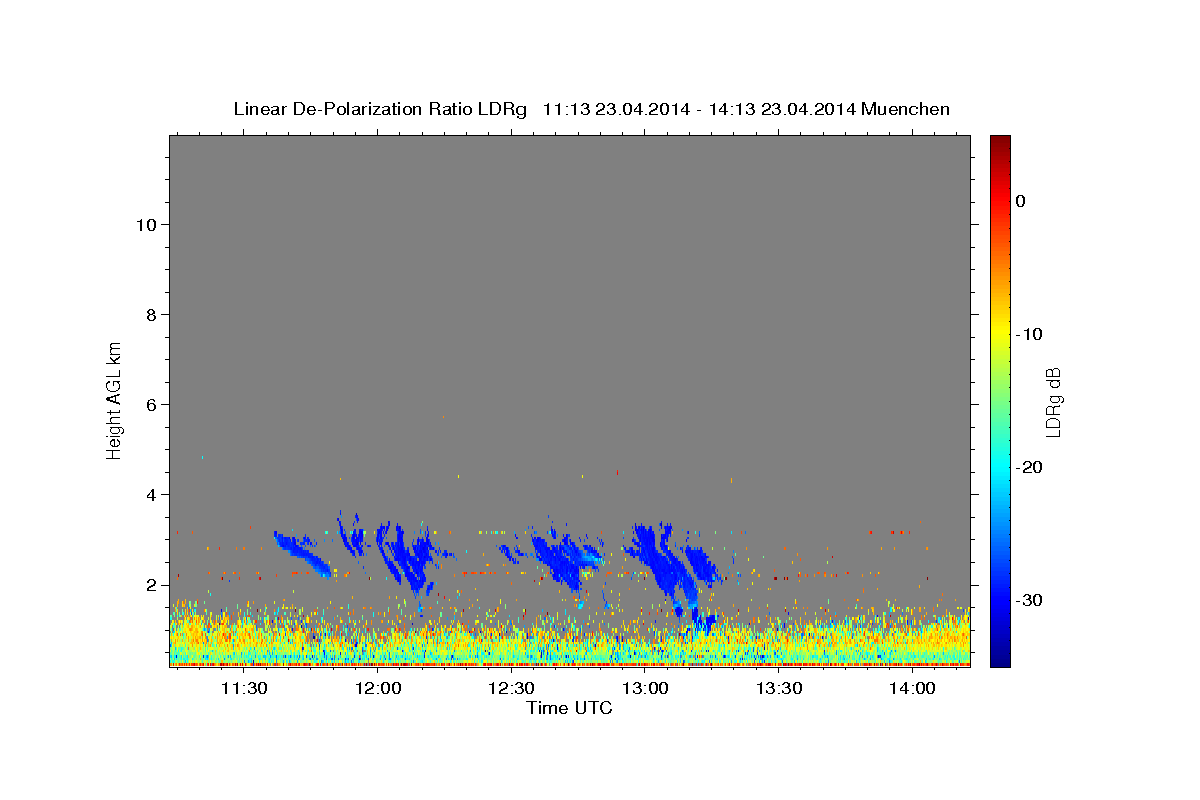This screenshot has height=800, width=1200.
Task: Click the 'Height AGL km' axis label
Action: [114, 399]
